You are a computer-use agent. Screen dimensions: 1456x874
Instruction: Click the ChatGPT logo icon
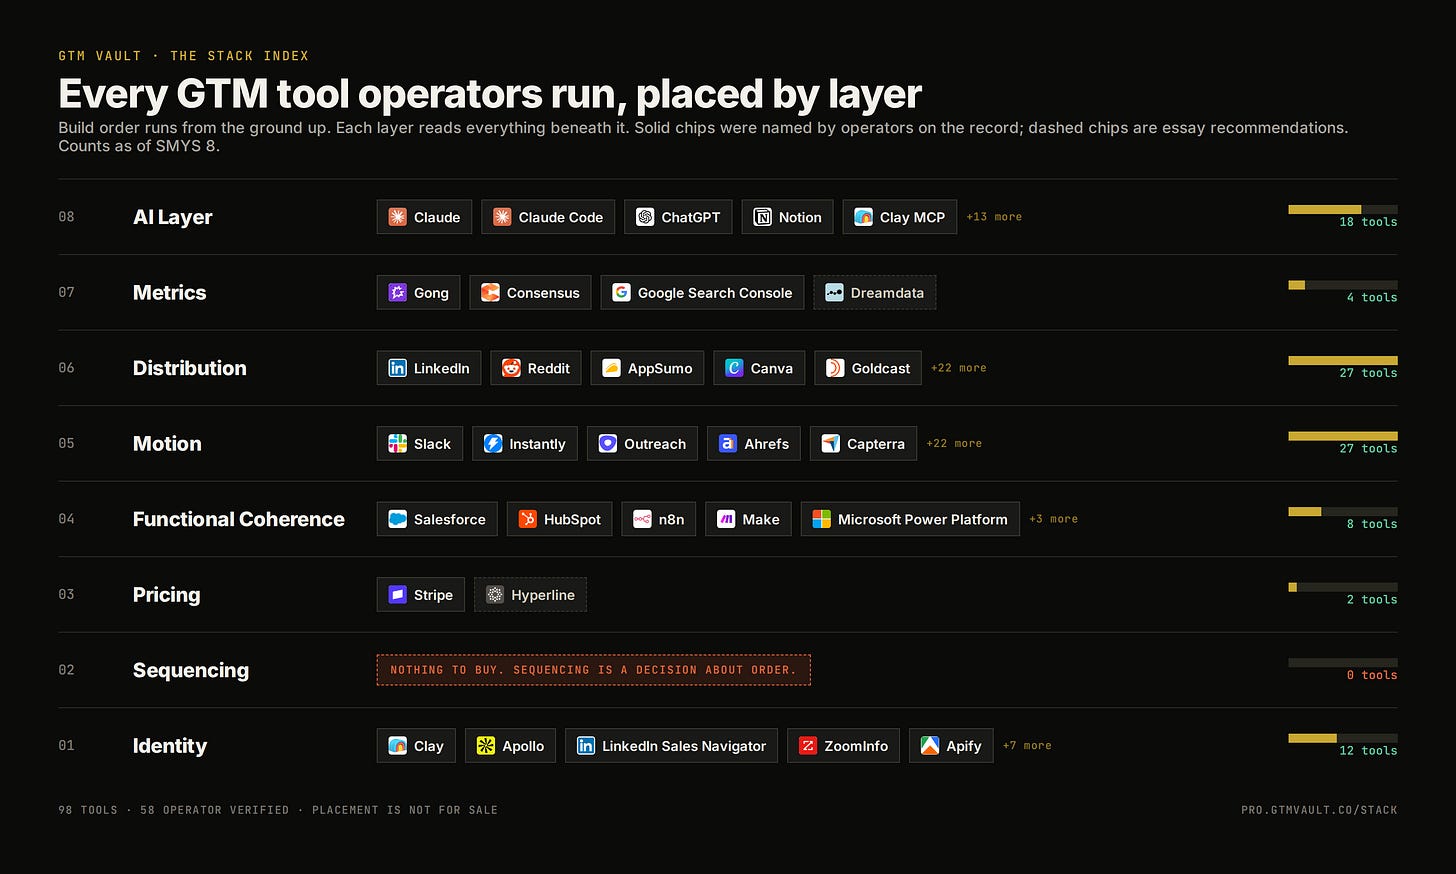pyautogui.click(x=645, y=217)
